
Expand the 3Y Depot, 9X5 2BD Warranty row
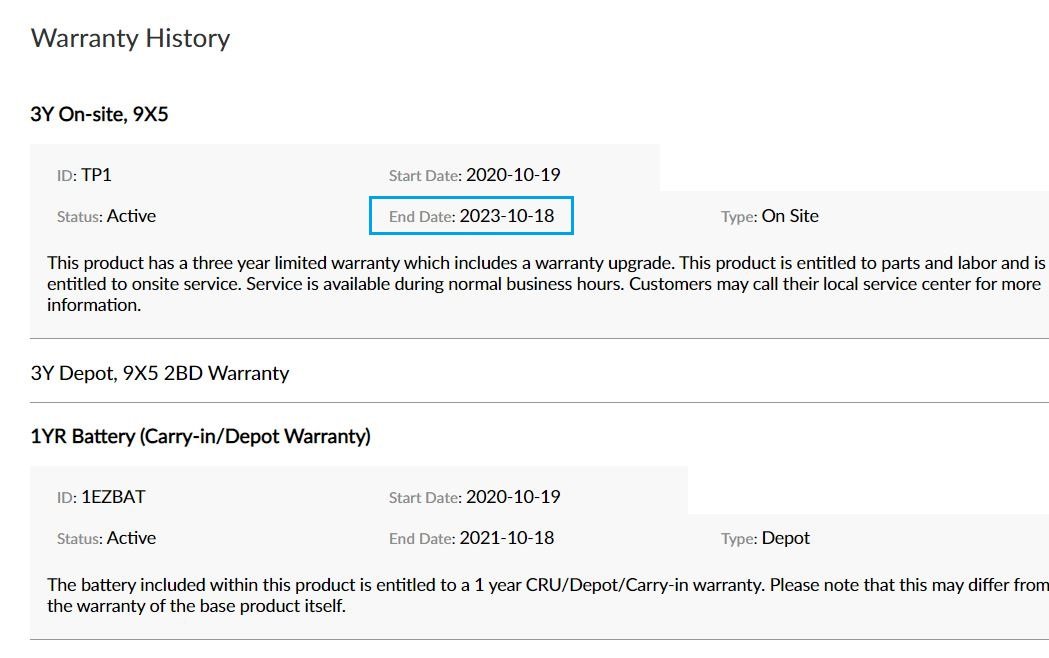[x=160, y=373]
